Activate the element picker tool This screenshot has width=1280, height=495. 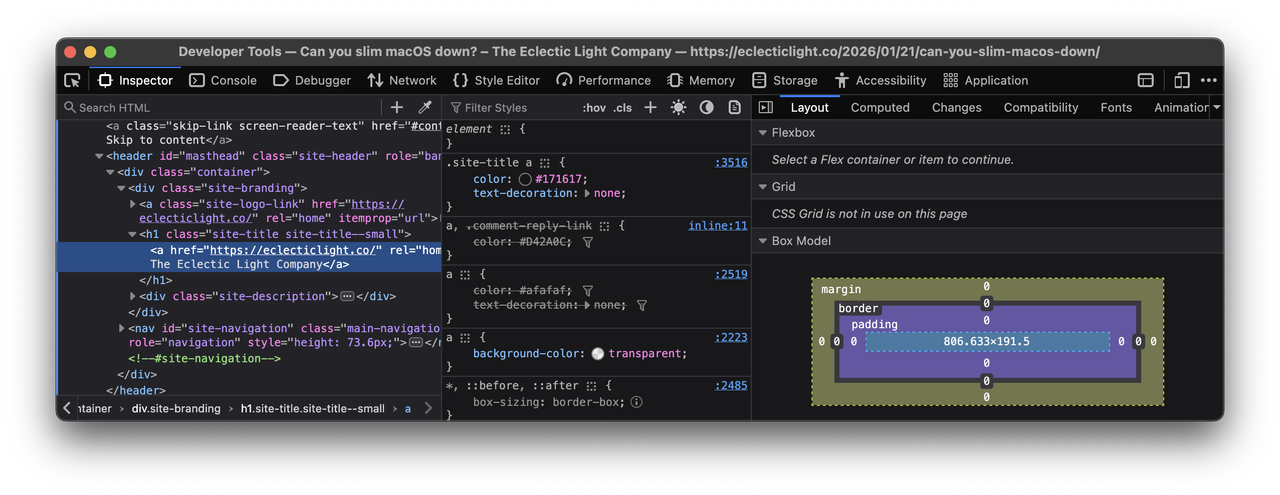72,80
